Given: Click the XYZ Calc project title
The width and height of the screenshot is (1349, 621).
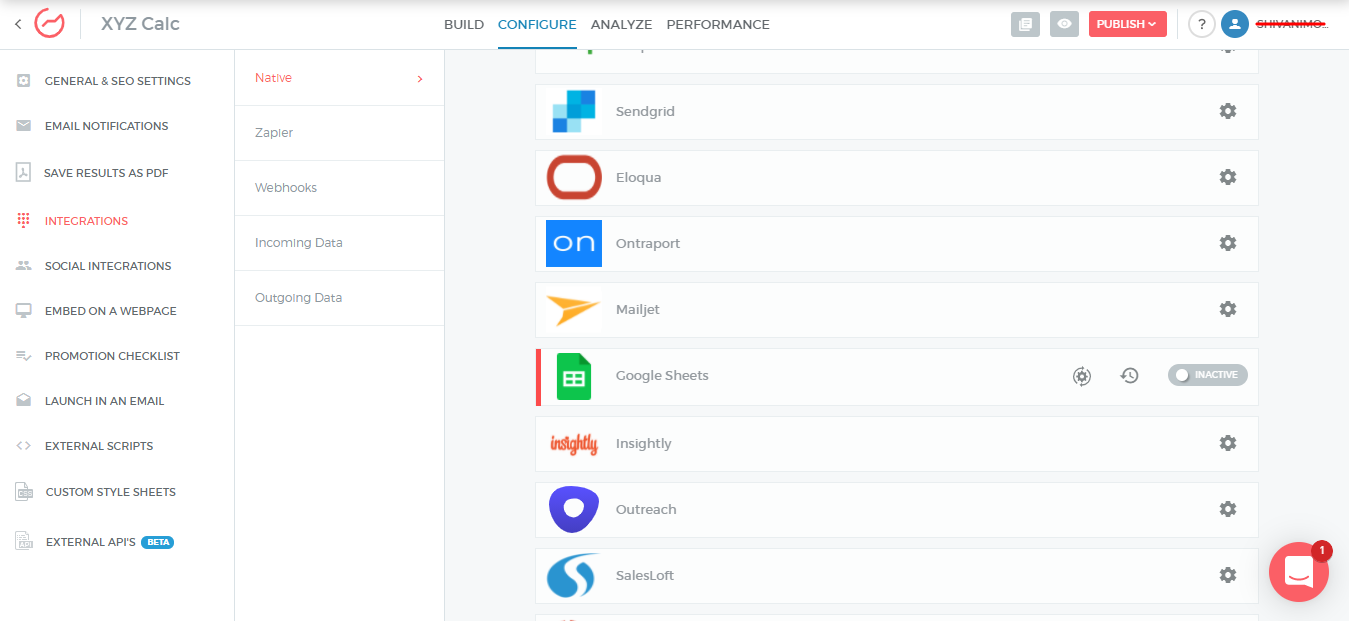Looking at the screenshot, I should [x=140, y=24].
